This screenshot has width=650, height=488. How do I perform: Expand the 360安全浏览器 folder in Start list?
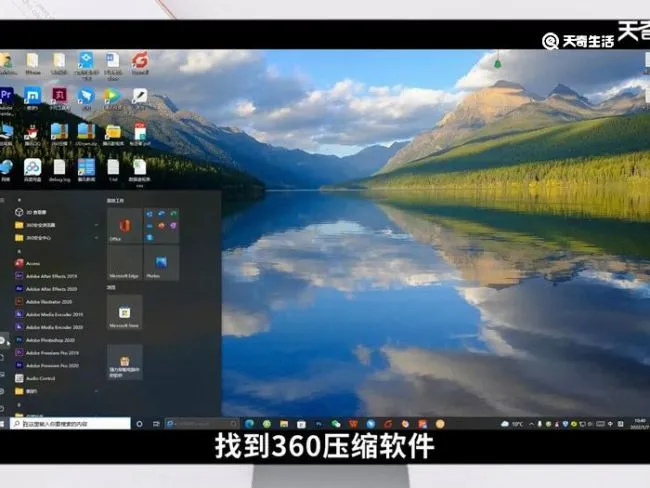click(57, 225)
